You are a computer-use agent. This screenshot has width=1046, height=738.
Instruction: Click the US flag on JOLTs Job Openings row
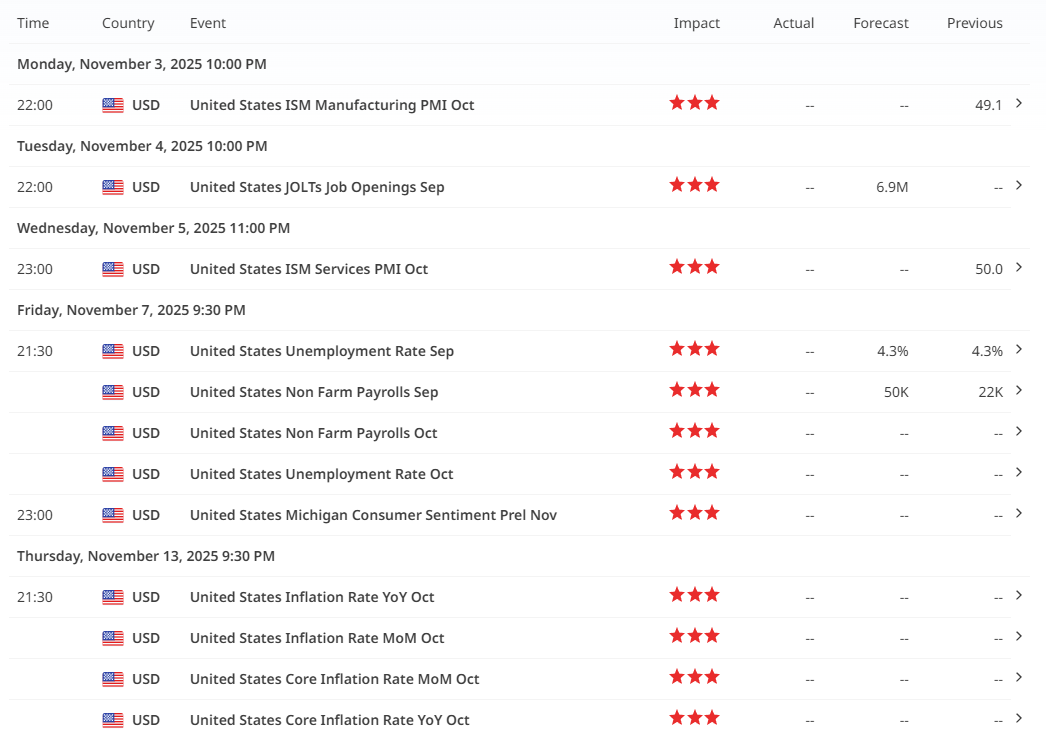click(x=113, y=187)
